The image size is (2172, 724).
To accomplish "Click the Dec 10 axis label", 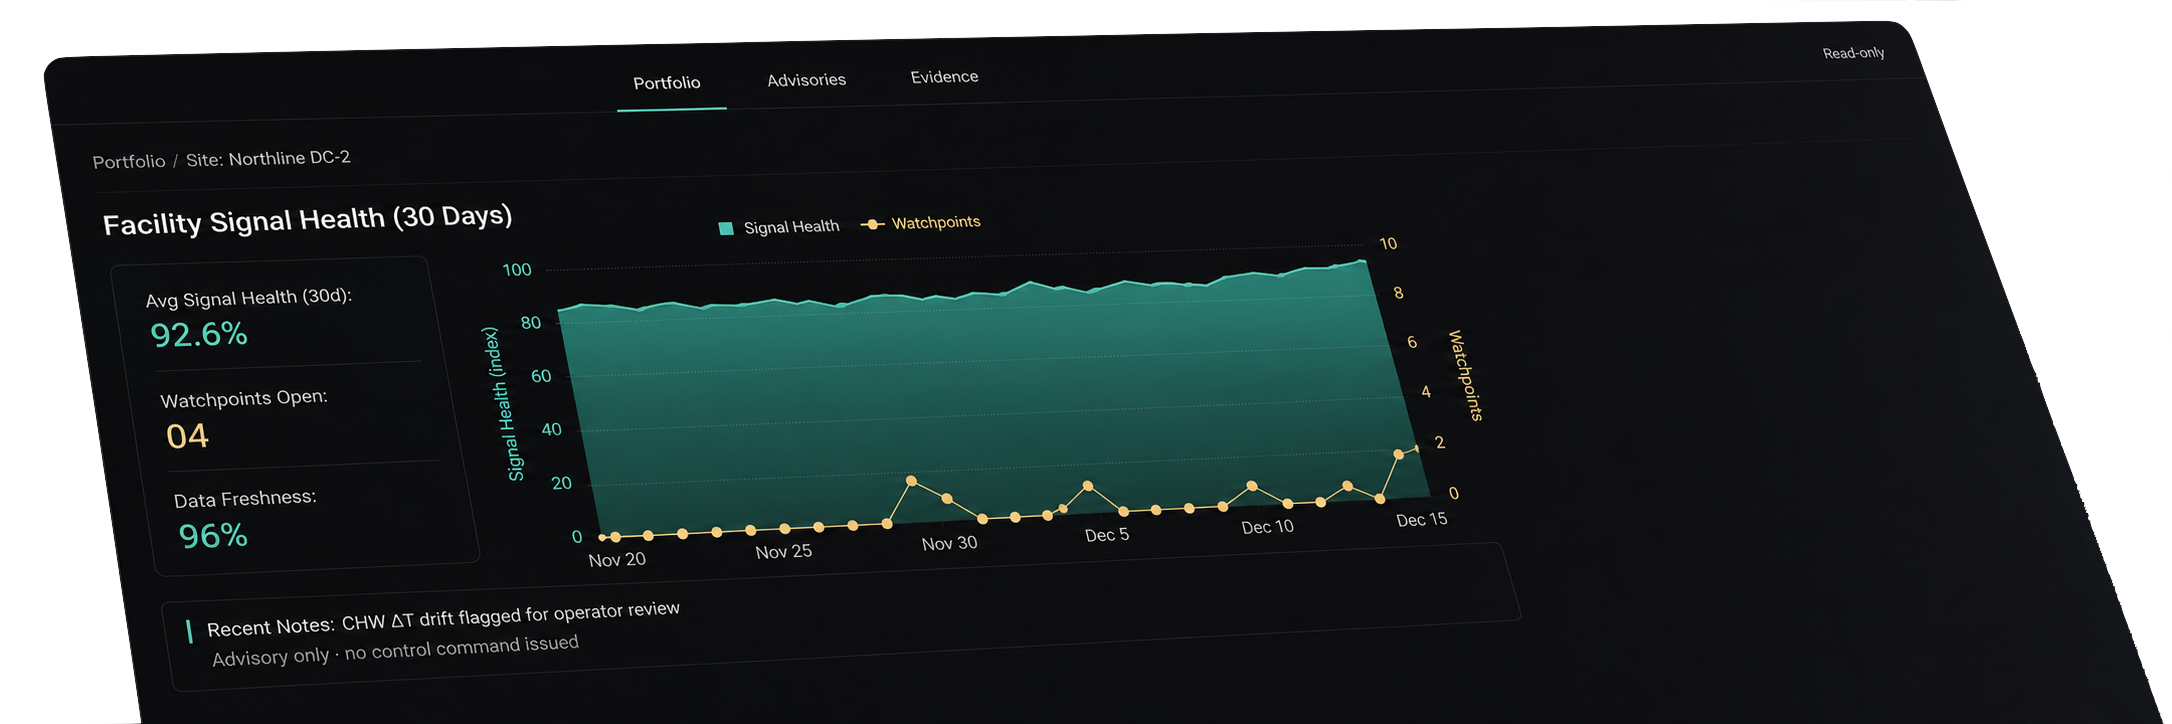I will pos(1267,527).
